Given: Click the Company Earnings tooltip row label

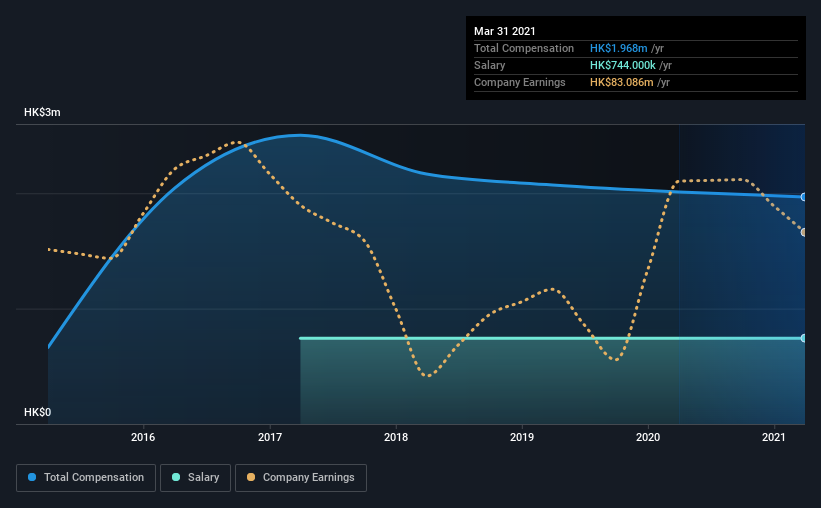Looking at the screenshot, I should [519, 82].
